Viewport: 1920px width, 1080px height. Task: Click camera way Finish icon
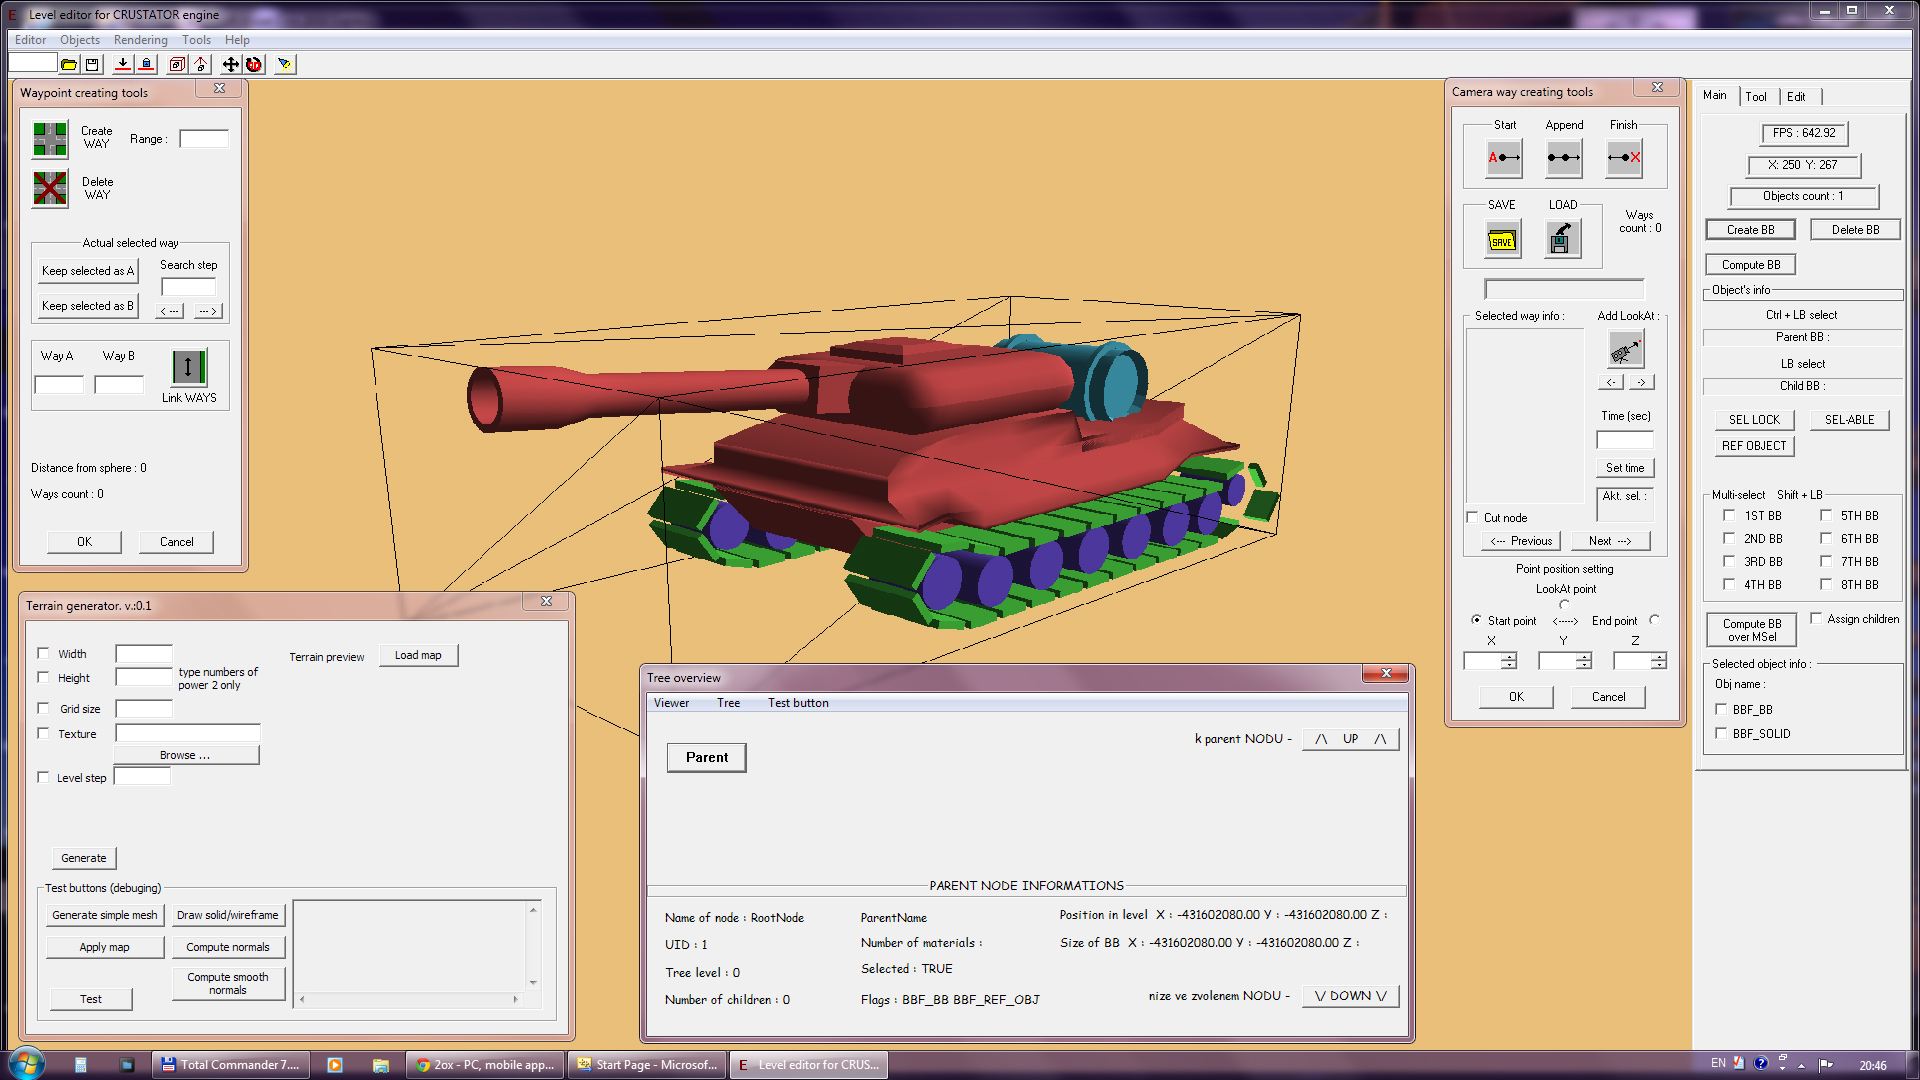[x=1624, y=158]
